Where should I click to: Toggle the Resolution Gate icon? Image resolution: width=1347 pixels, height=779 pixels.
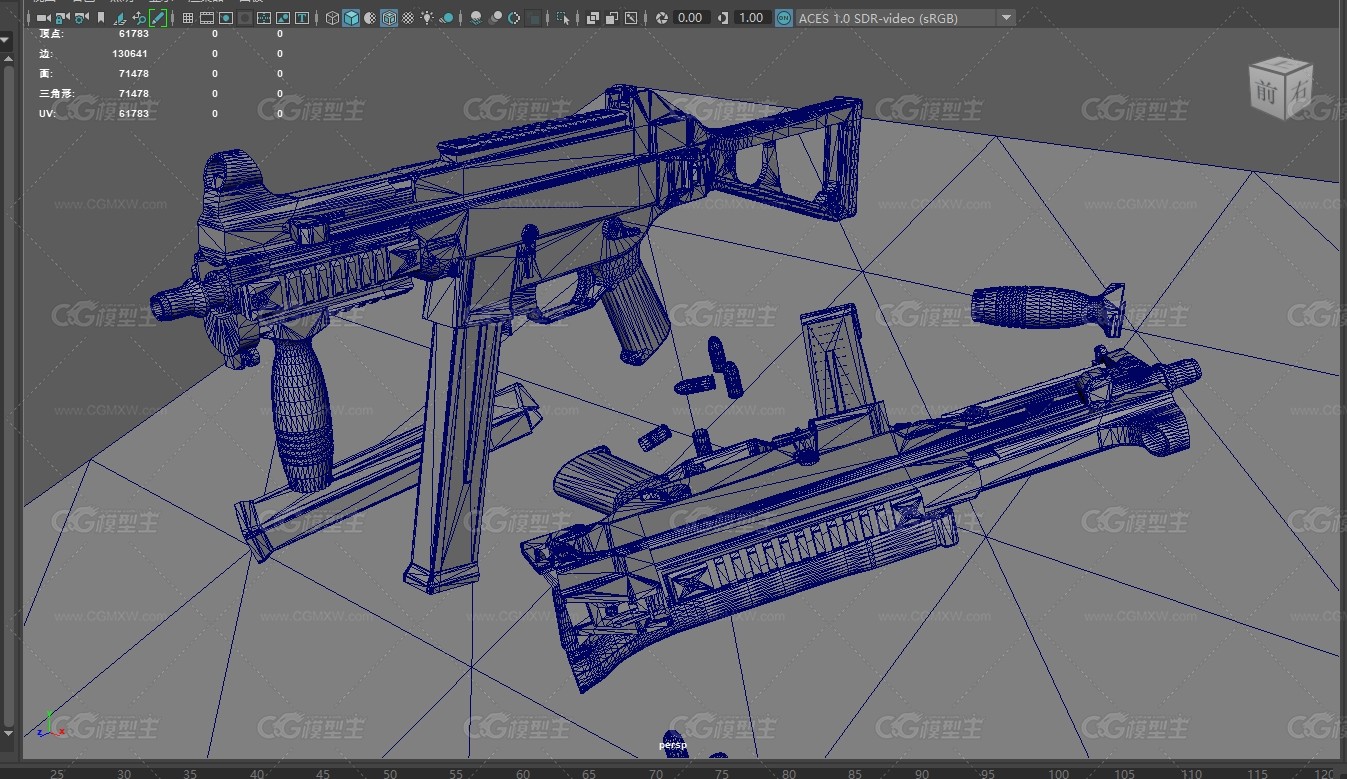[226, 18]
